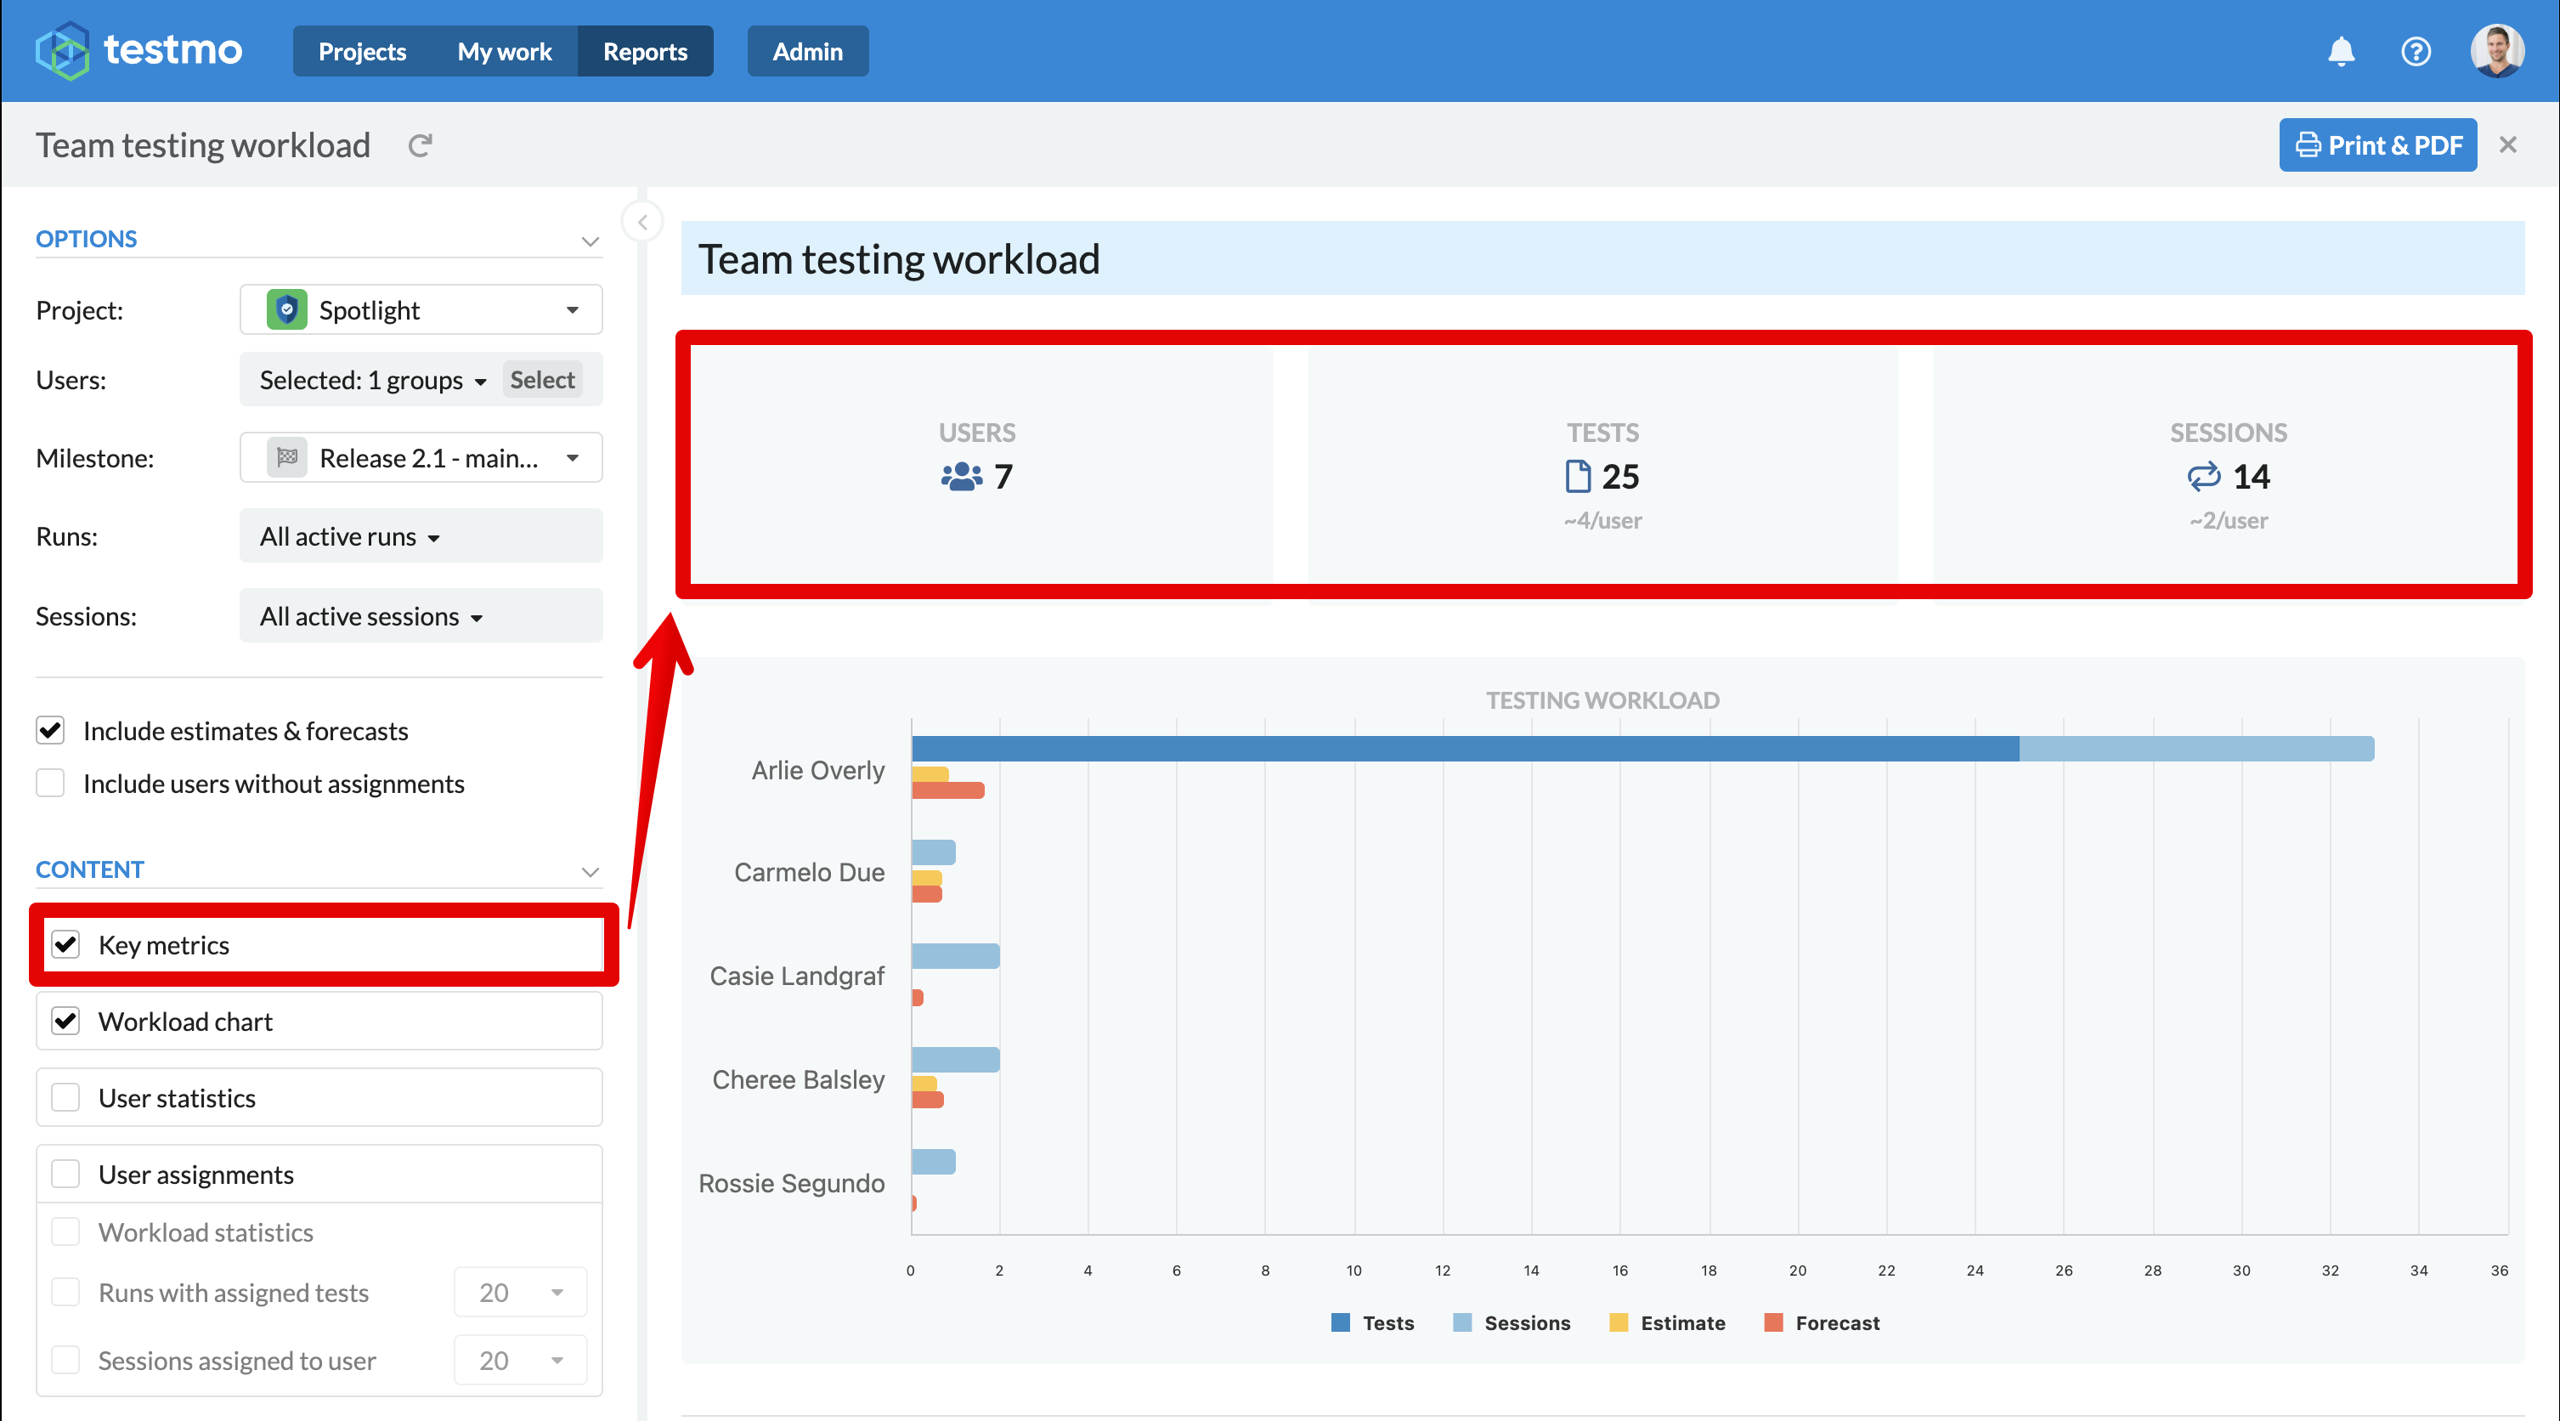The image size is (2560, 1421).
Task: Click the sessions loop icon in key metrics
Action: click(x=2204, y=477)
